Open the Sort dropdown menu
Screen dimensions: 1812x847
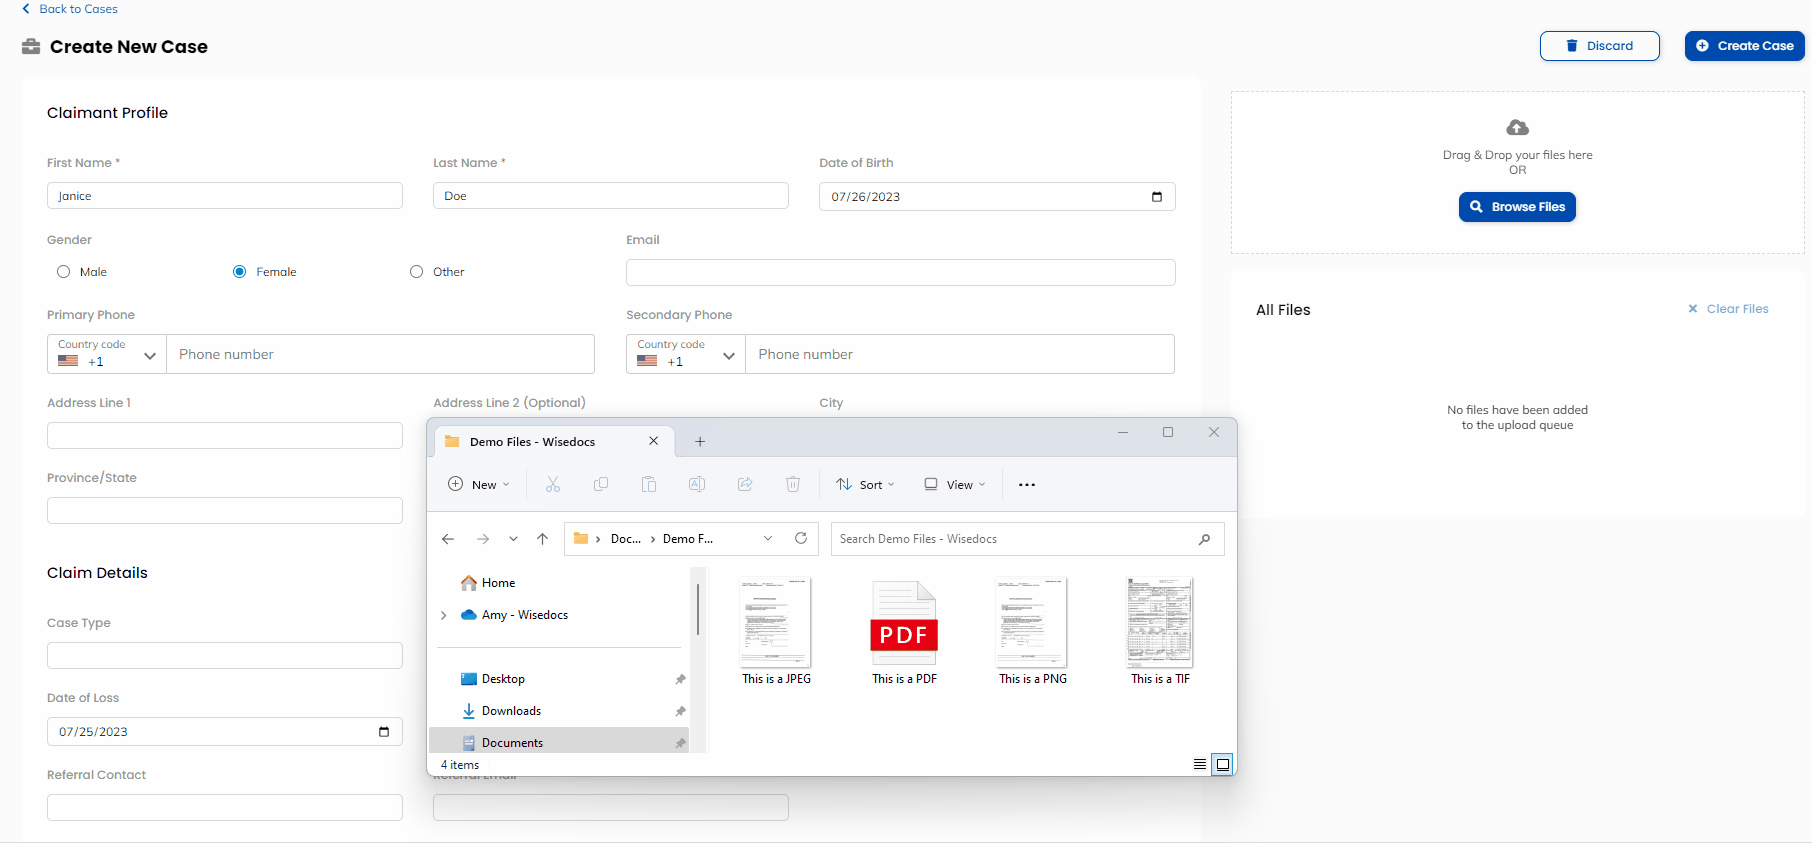point(866,484)
